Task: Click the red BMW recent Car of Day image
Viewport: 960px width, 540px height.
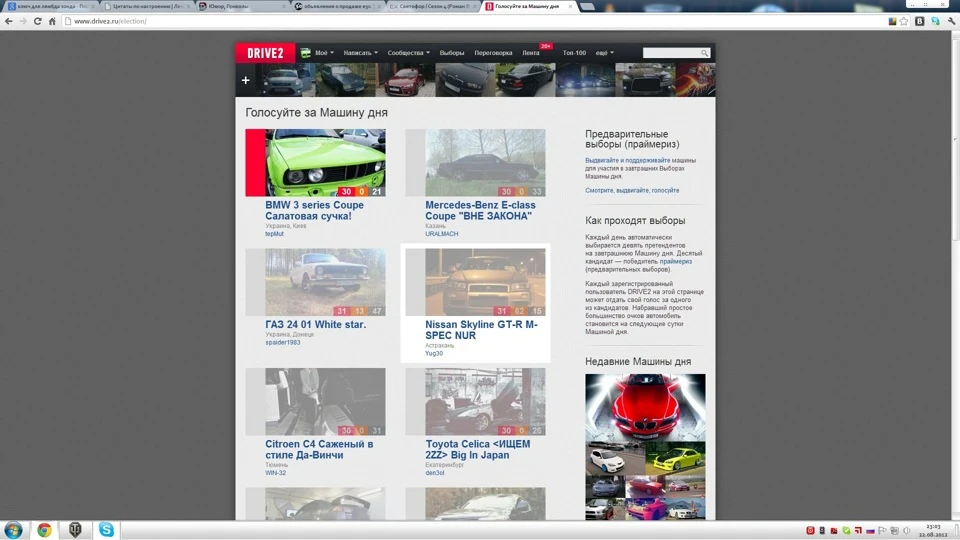Action: pyautogui.click(x=645, y=407)
